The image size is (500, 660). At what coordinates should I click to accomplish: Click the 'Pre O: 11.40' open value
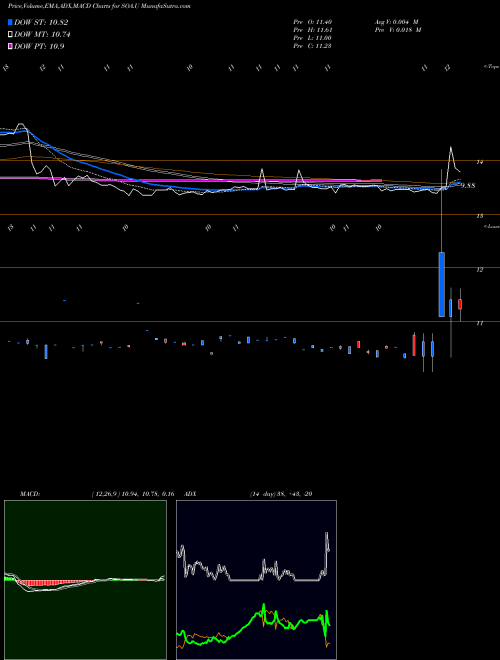[x=312, y=21]
